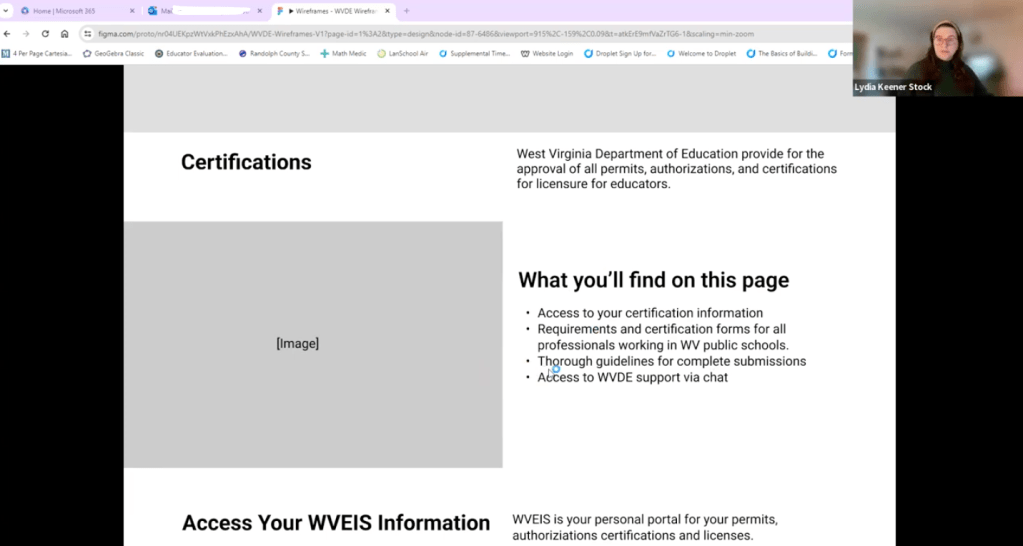Open the Educator Evaluation bookmark
Screen dimensions: 1023x546
(191, 53)
